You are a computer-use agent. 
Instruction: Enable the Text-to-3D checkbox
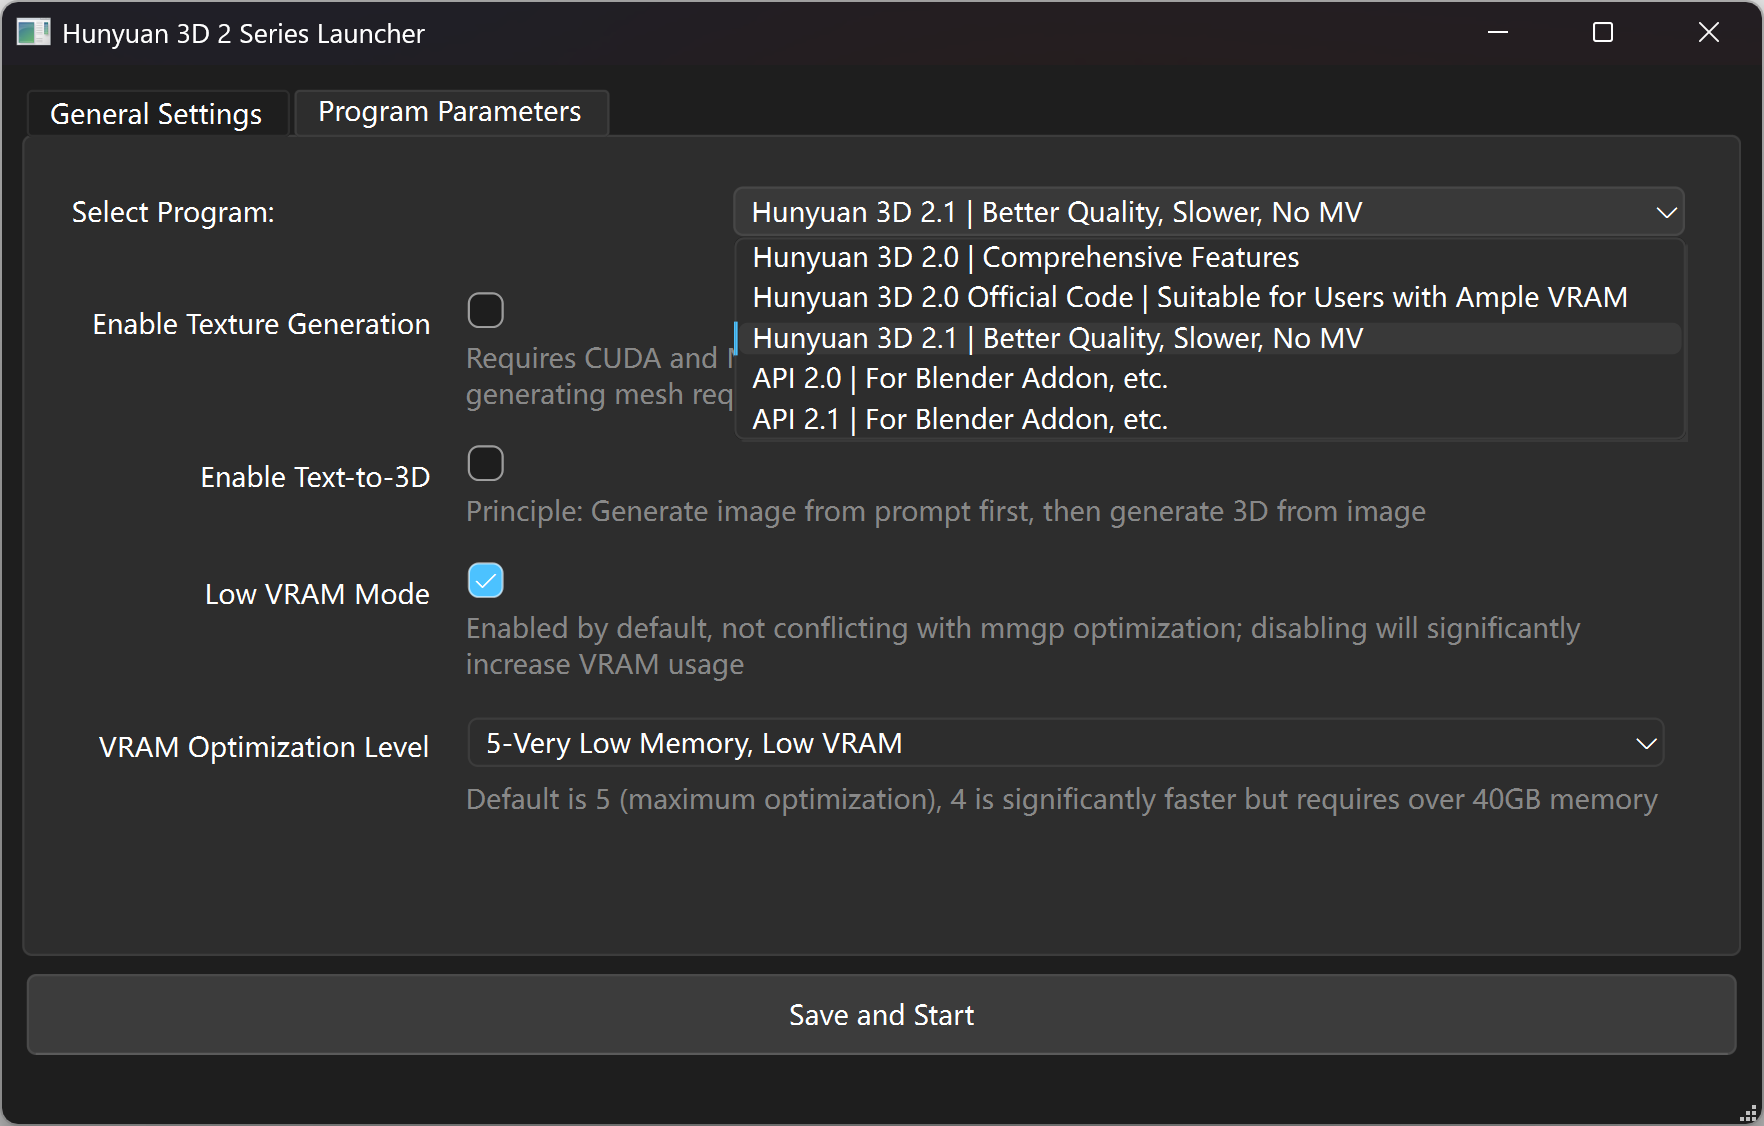486,463
